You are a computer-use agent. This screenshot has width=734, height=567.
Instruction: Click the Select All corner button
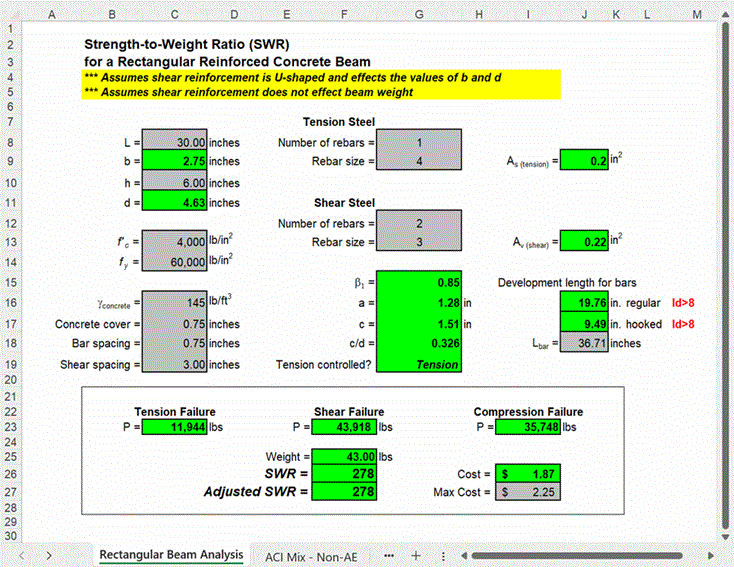[9, 12]
